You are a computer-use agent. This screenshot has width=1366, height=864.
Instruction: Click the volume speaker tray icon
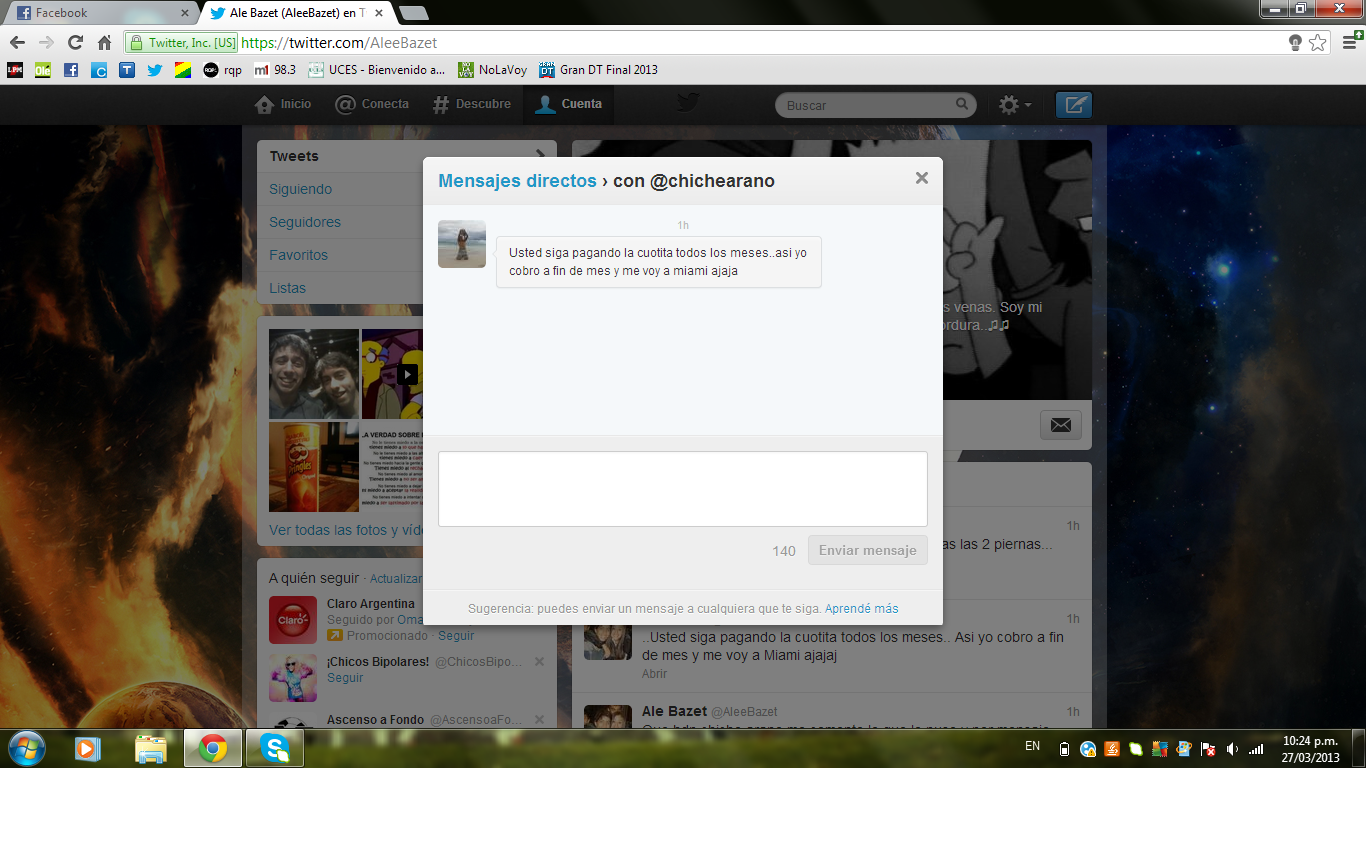tap(1232, 748)
